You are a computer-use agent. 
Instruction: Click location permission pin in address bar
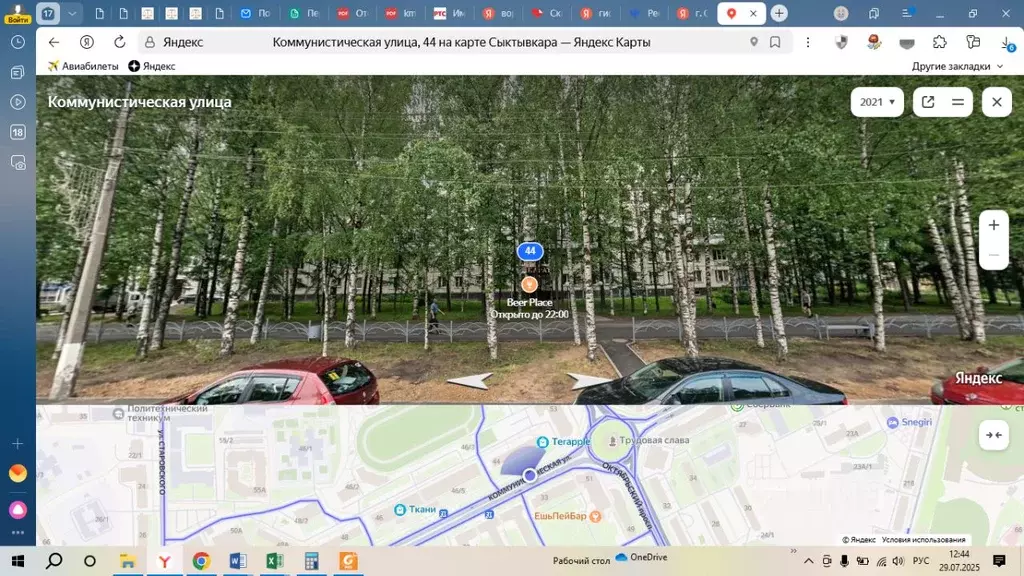[754, 42]
